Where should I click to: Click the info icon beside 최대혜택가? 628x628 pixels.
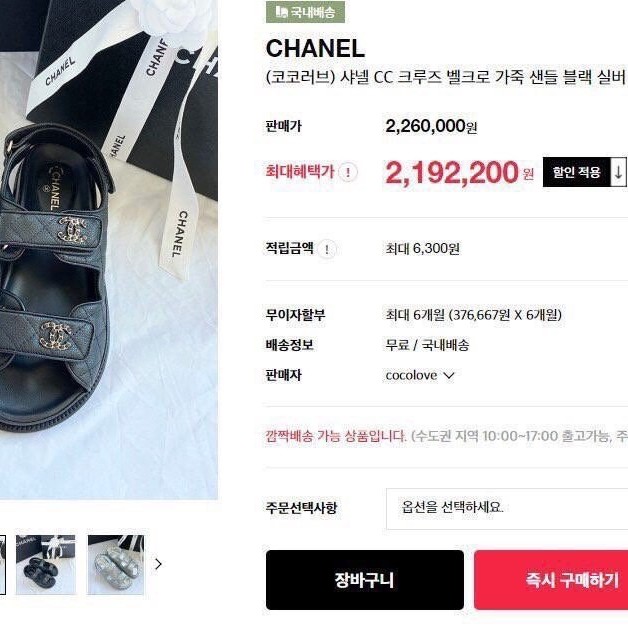348,173
